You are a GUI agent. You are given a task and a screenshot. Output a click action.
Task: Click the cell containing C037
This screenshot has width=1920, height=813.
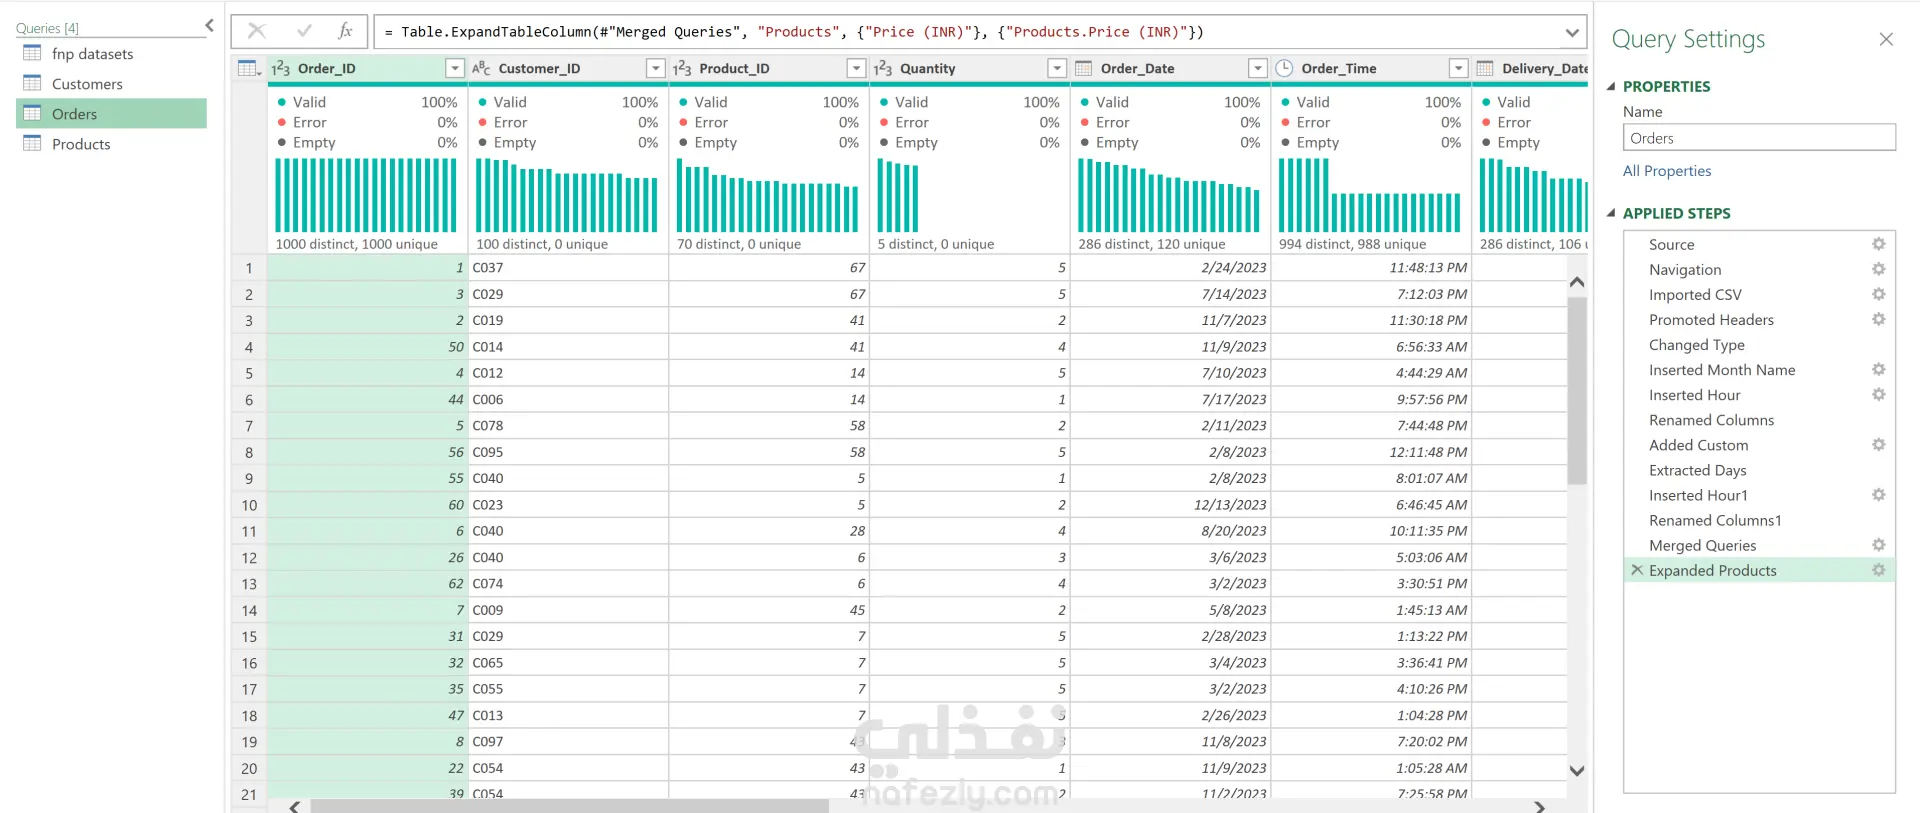(x=568, y=268)
